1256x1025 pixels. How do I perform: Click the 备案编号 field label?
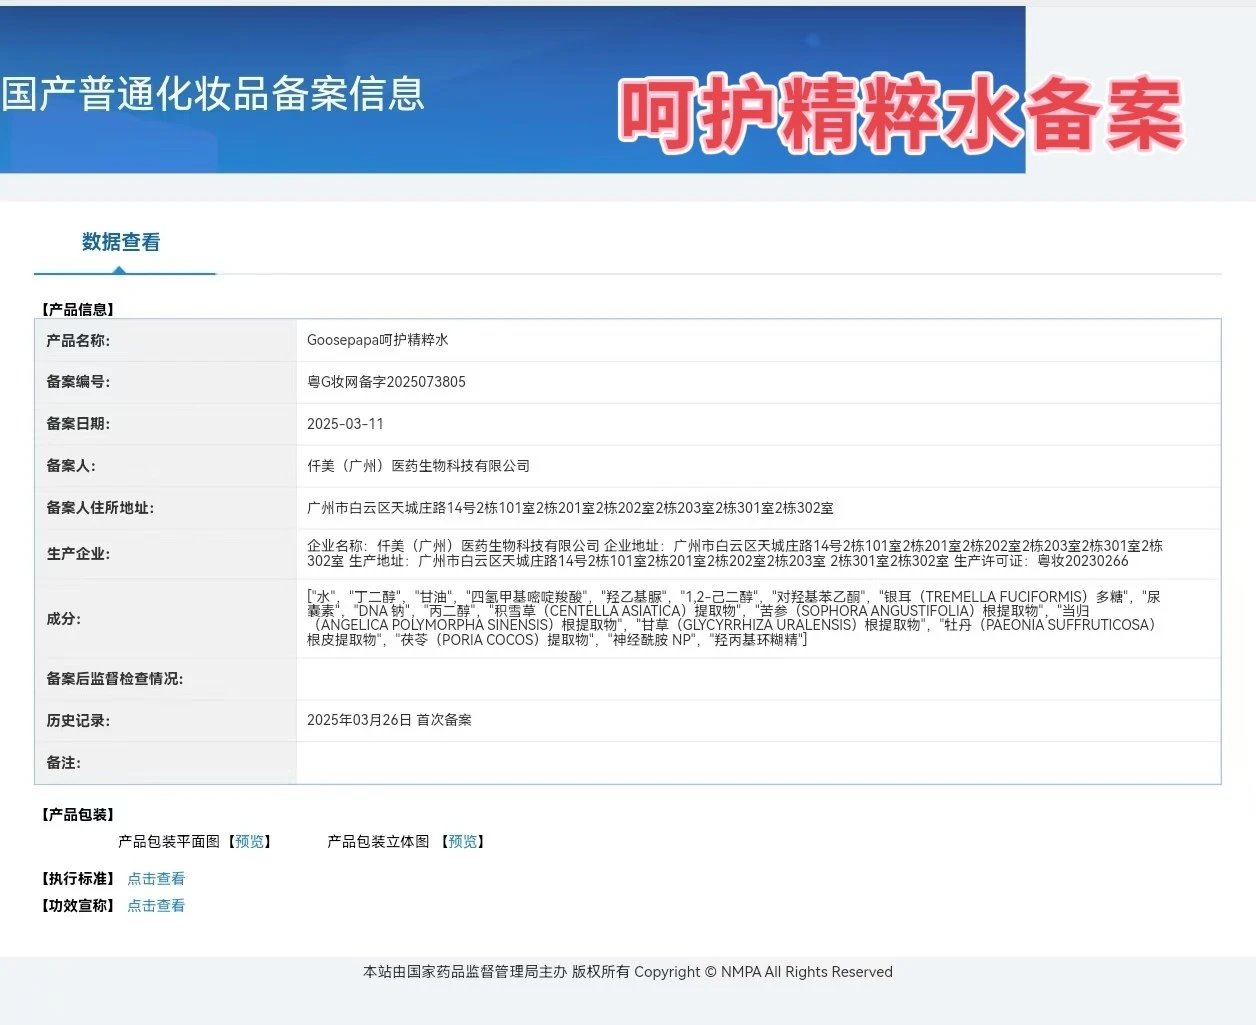[78, 382]
